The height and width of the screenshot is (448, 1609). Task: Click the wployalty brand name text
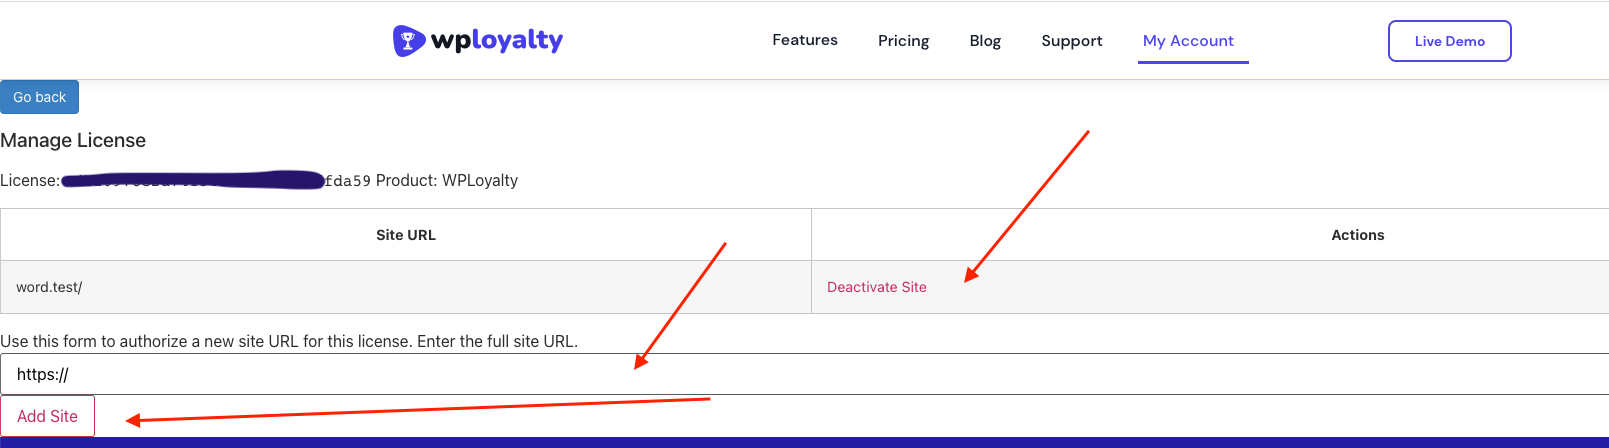496,40
